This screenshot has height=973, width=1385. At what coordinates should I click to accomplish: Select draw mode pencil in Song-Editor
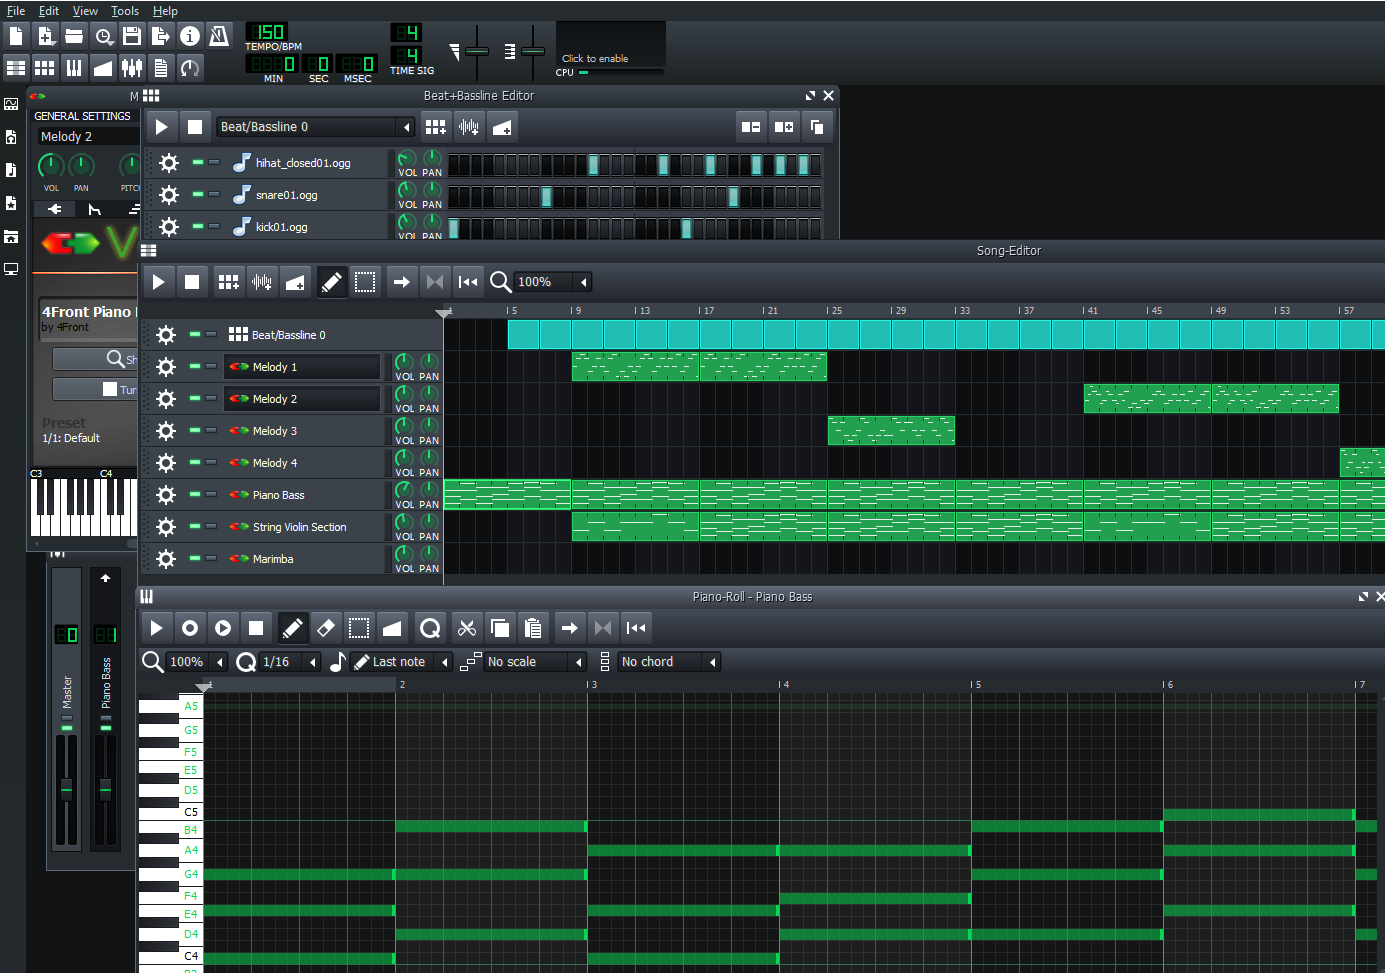[331, 282]
